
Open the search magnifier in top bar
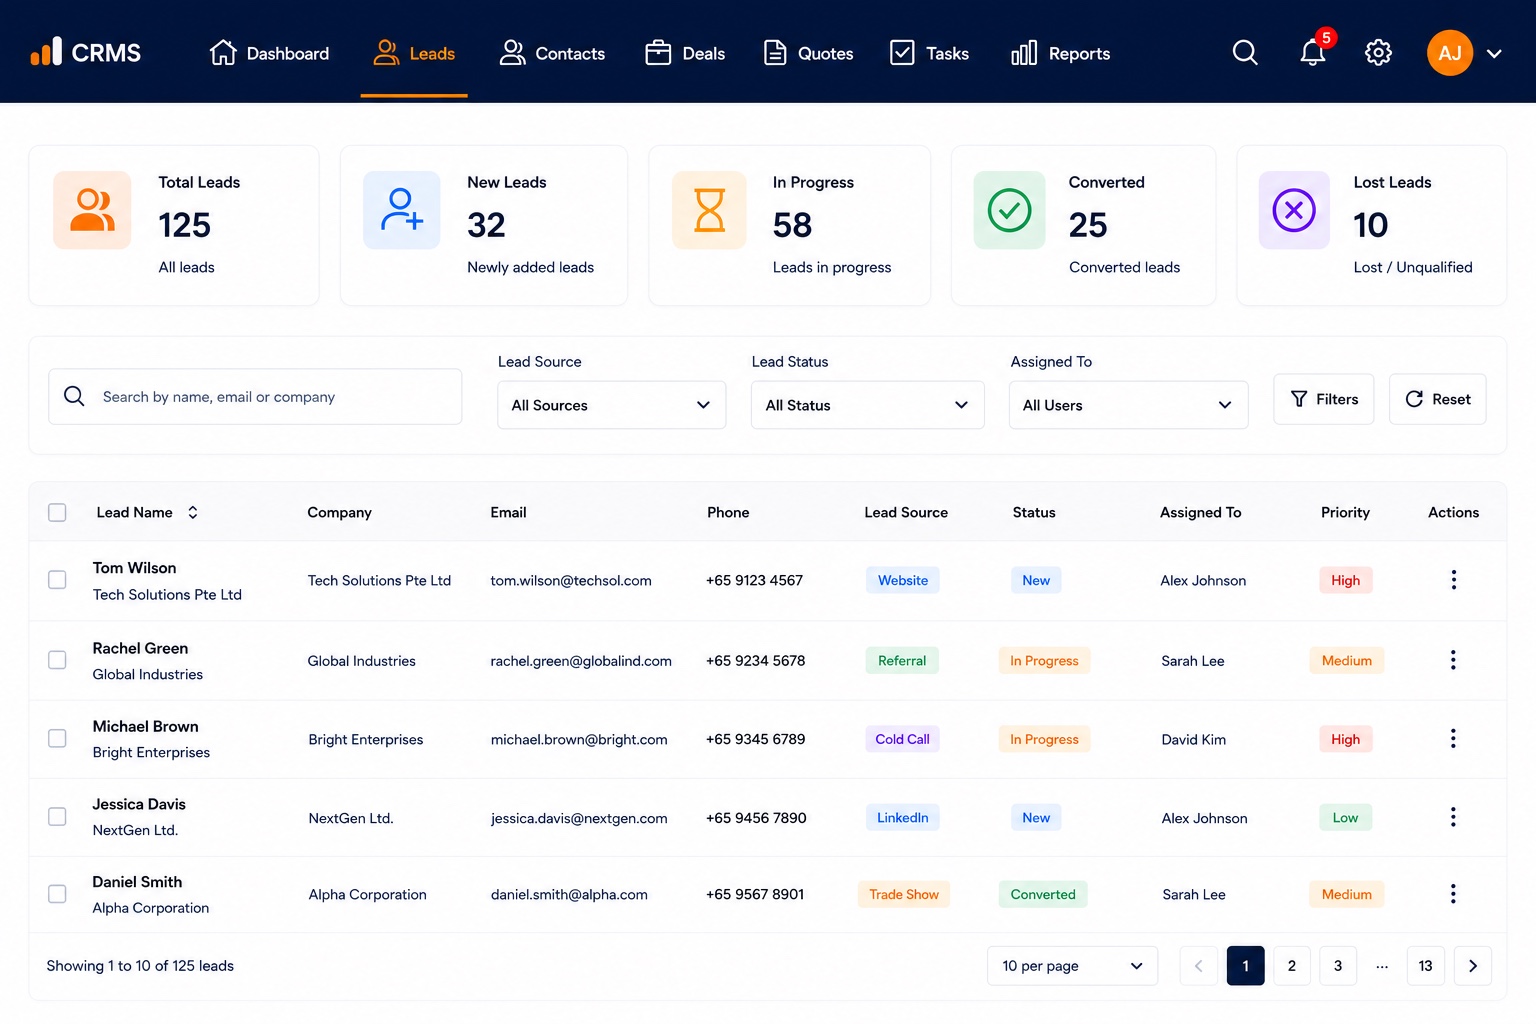(x=1245, y=53)
